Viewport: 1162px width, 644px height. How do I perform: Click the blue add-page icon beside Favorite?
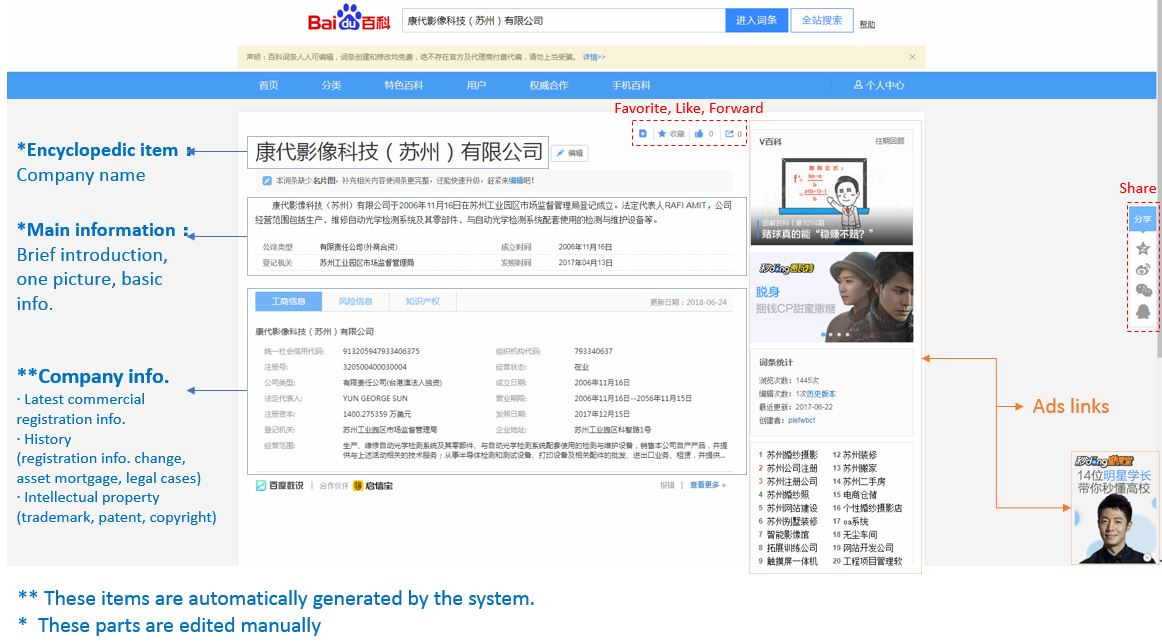tap(643, 134)
